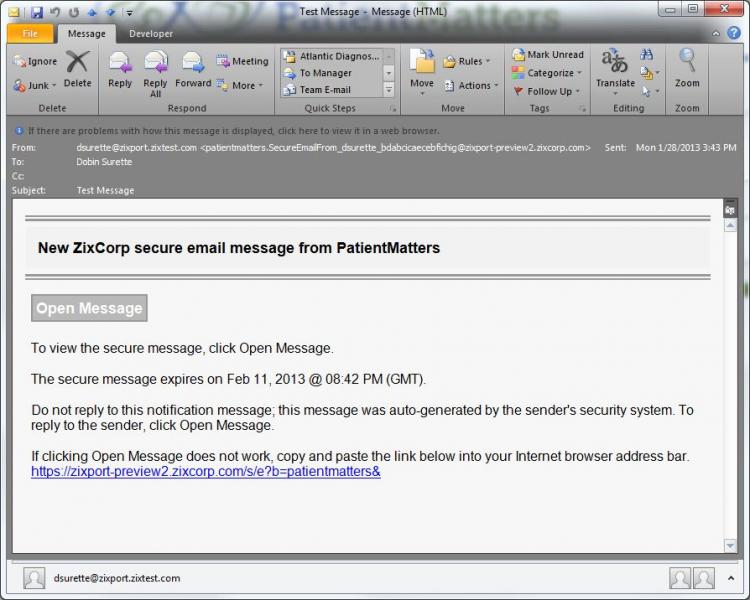This screenshot has width=750, height=600.
Task: Click the Find binoculars icon
Action: (x=647, y=54)
